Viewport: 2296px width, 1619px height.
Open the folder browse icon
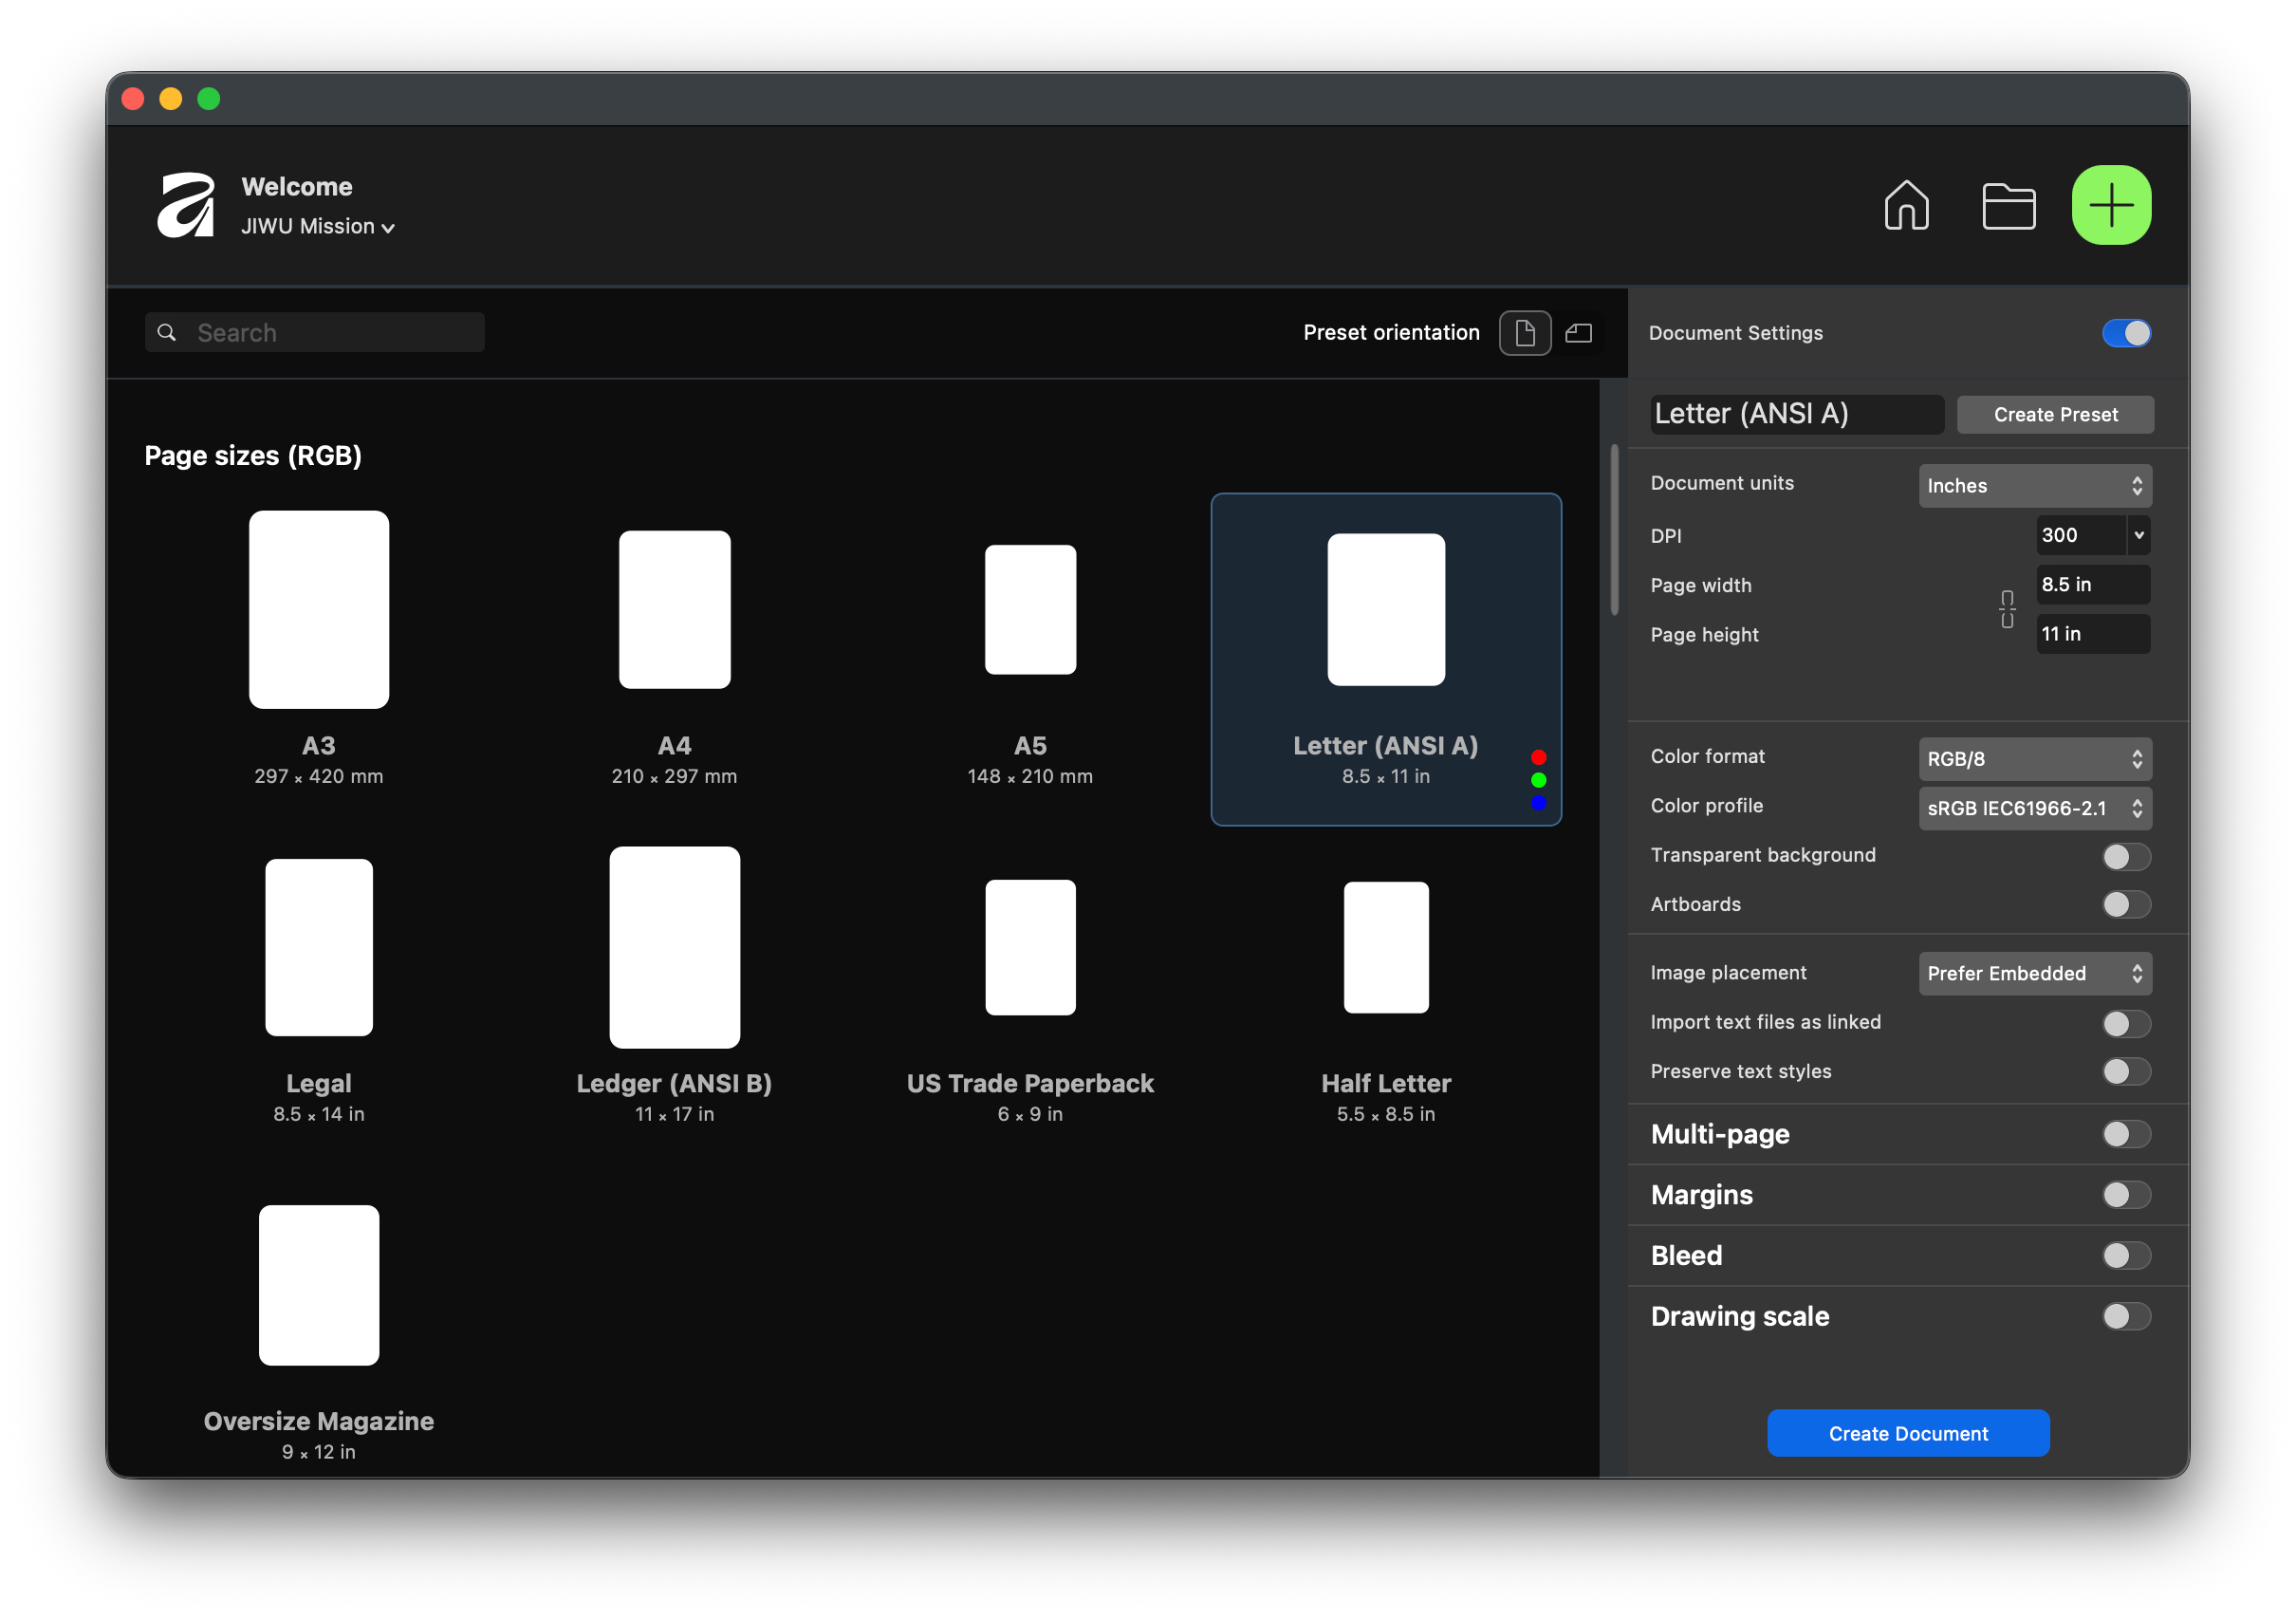pos(2008,206)
